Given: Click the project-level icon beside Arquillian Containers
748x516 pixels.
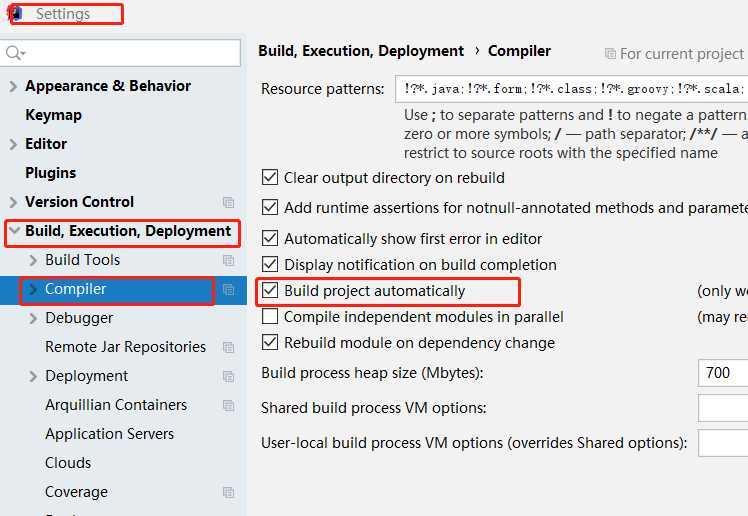Looking at the screenshot, I should pyautogui.click(x=228, y=405).
